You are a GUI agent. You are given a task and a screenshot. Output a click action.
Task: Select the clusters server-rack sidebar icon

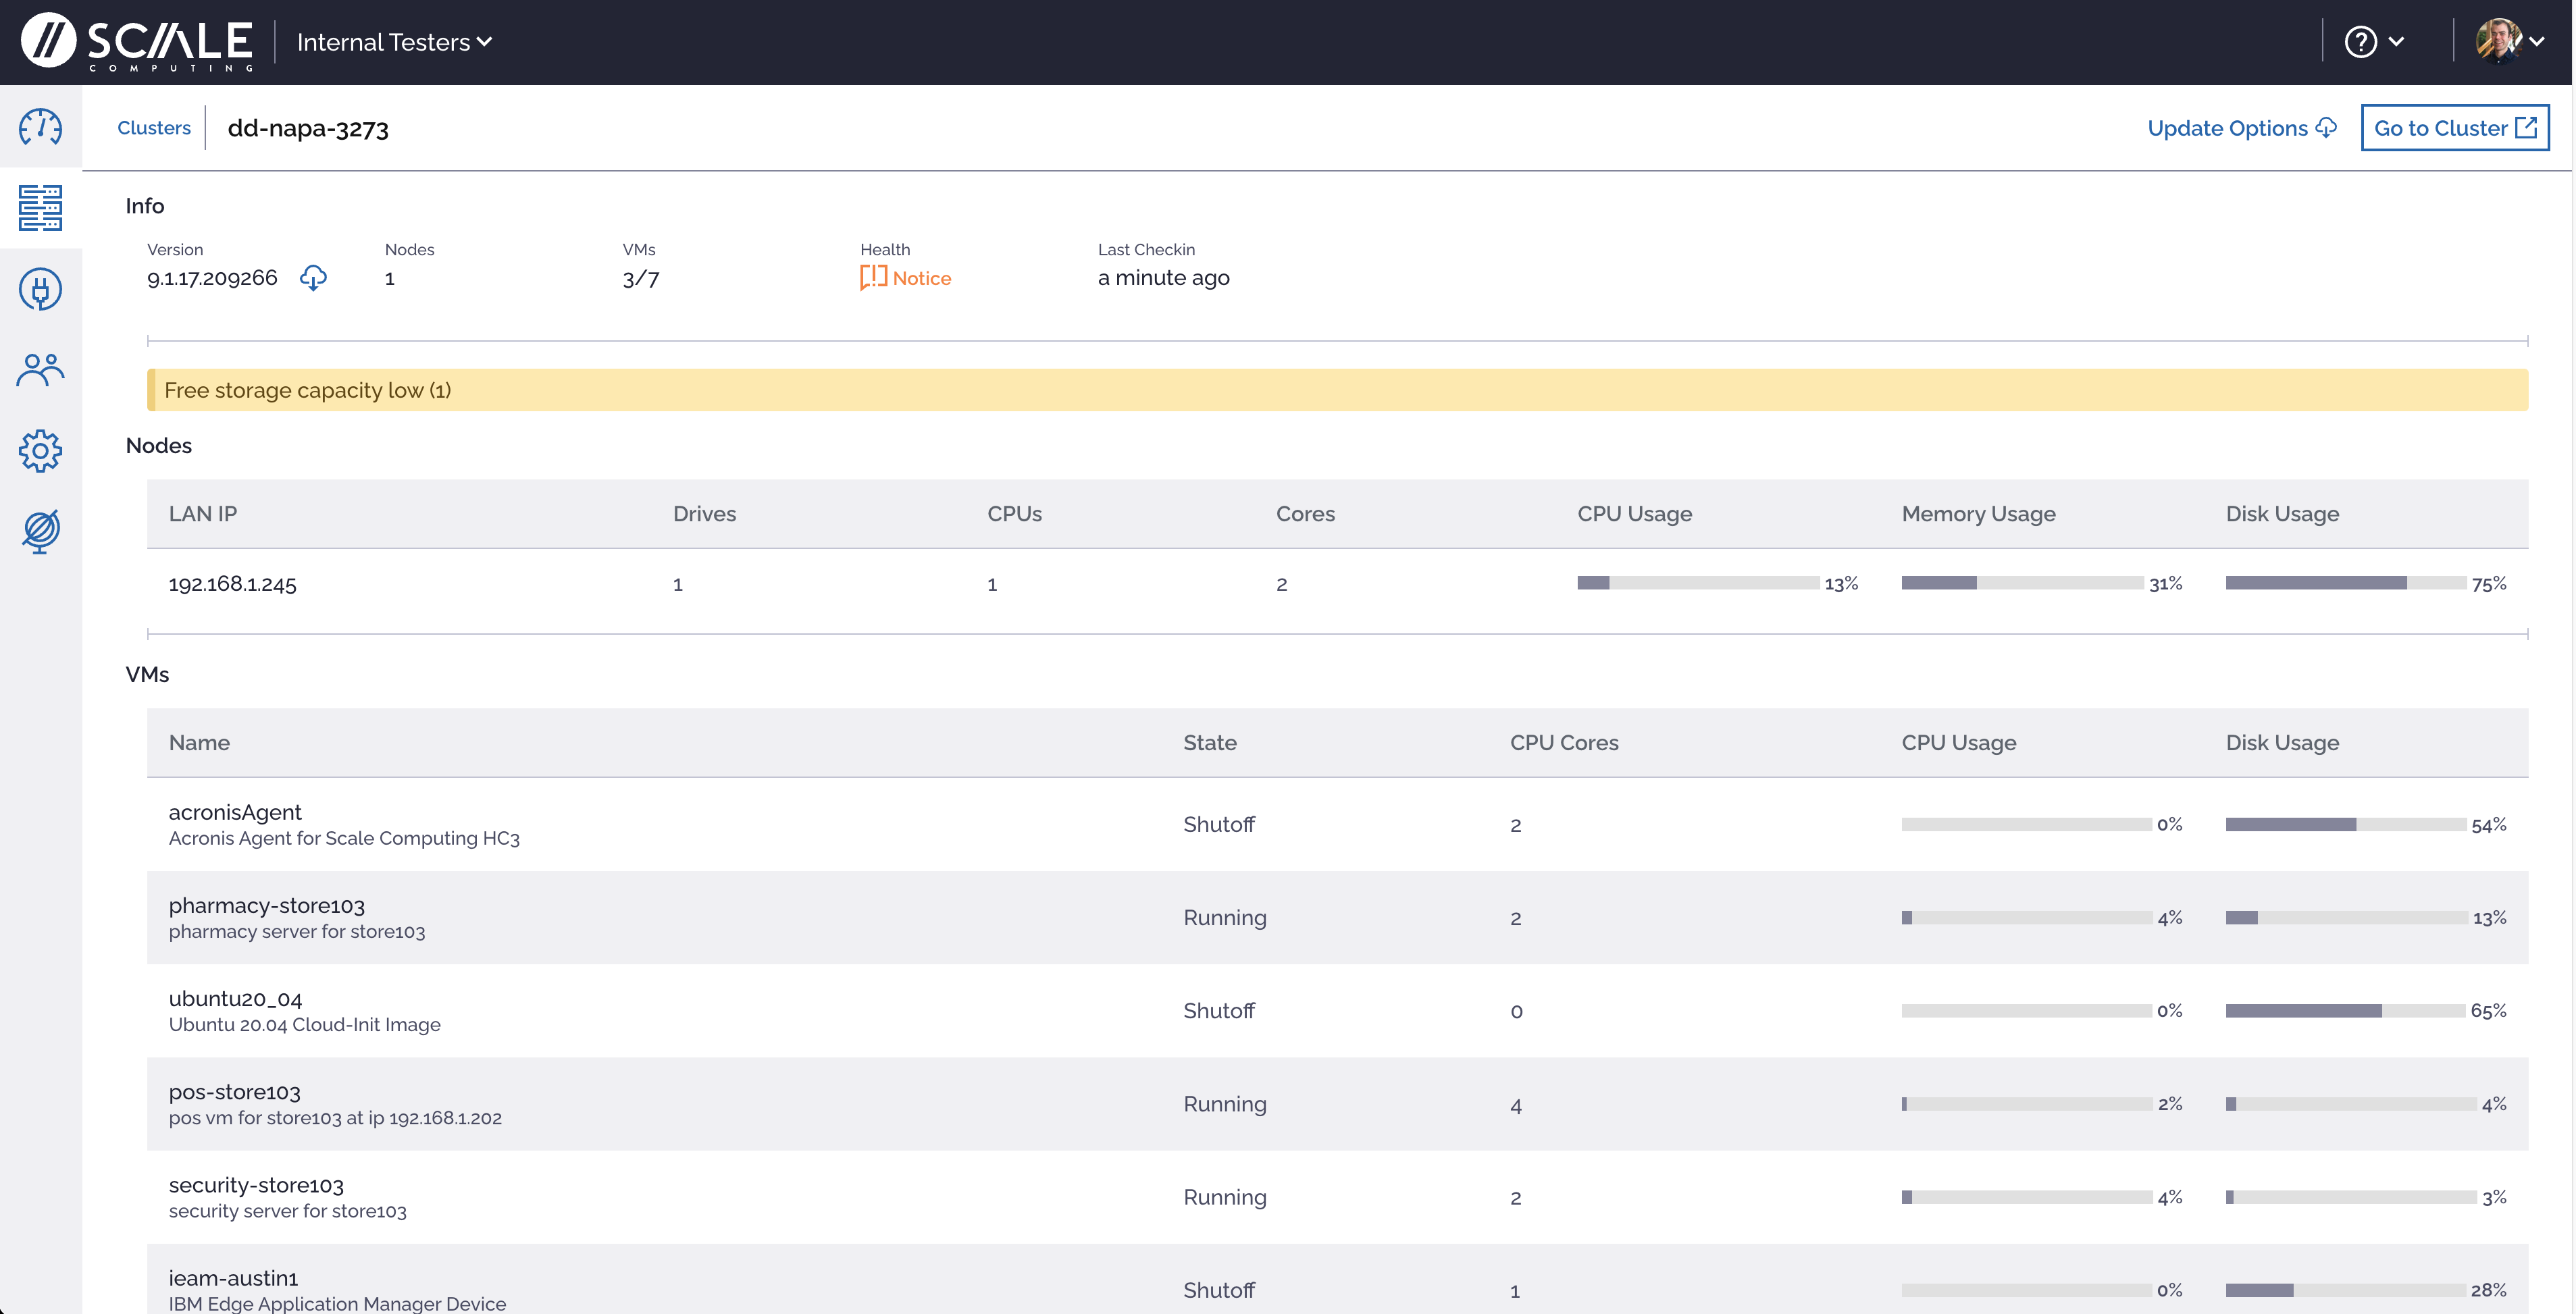40,208
